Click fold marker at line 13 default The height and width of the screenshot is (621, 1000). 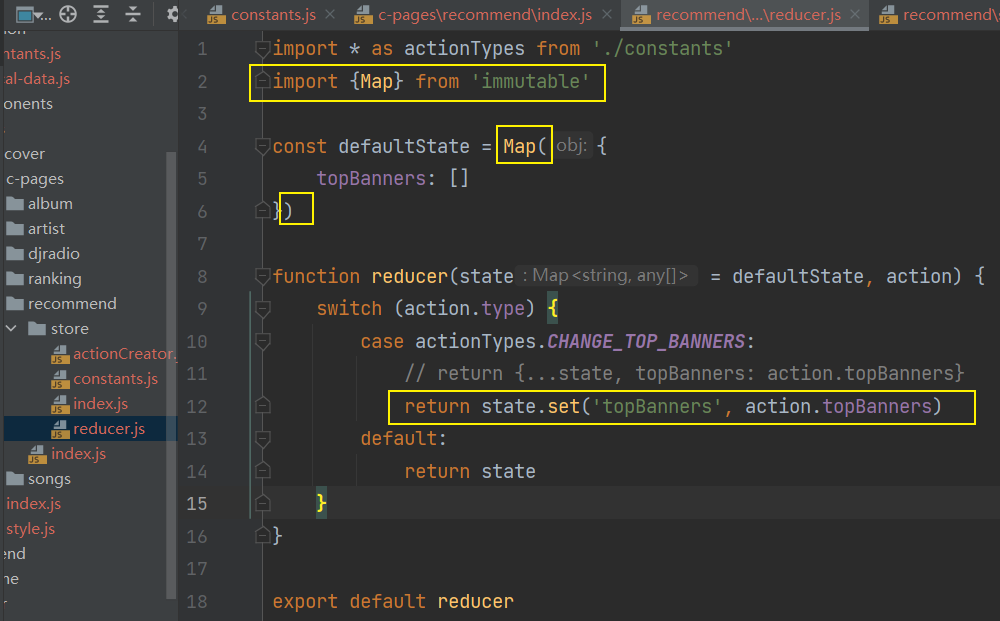262,439
